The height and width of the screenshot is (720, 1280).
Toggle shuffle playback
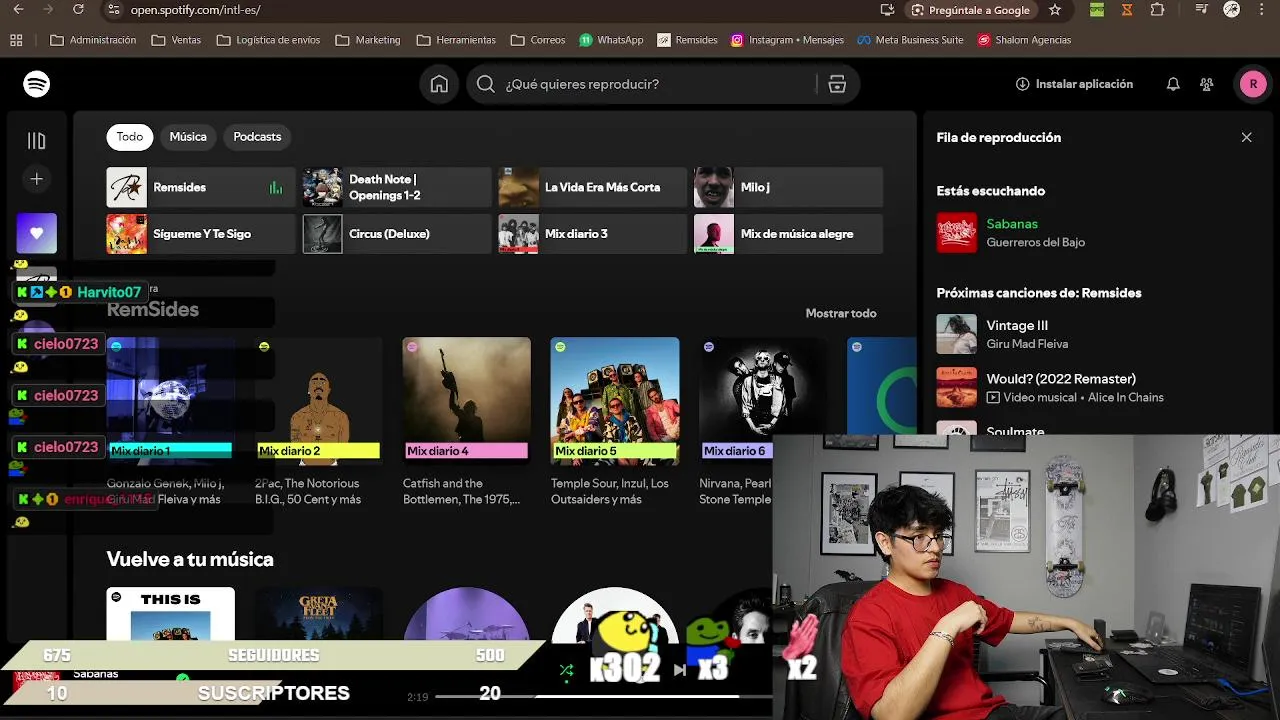[x=566, y=670]
